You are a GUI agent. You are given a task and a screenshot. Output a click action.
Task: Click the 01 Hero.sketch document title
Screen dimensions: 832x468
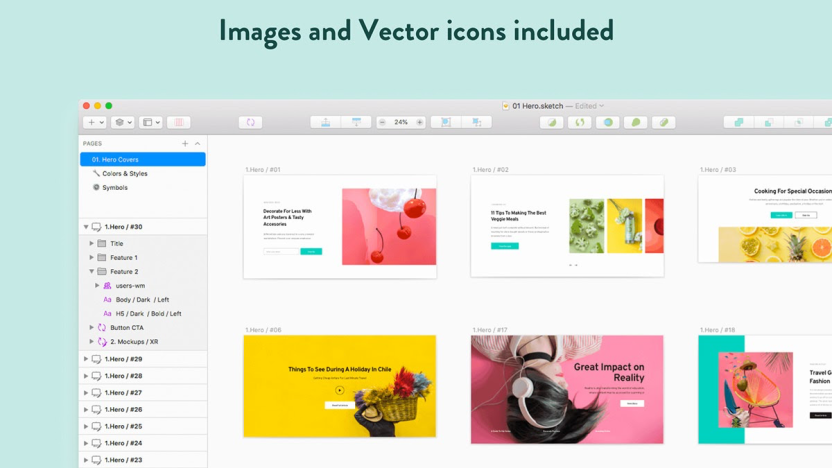[x=538, y=106]
